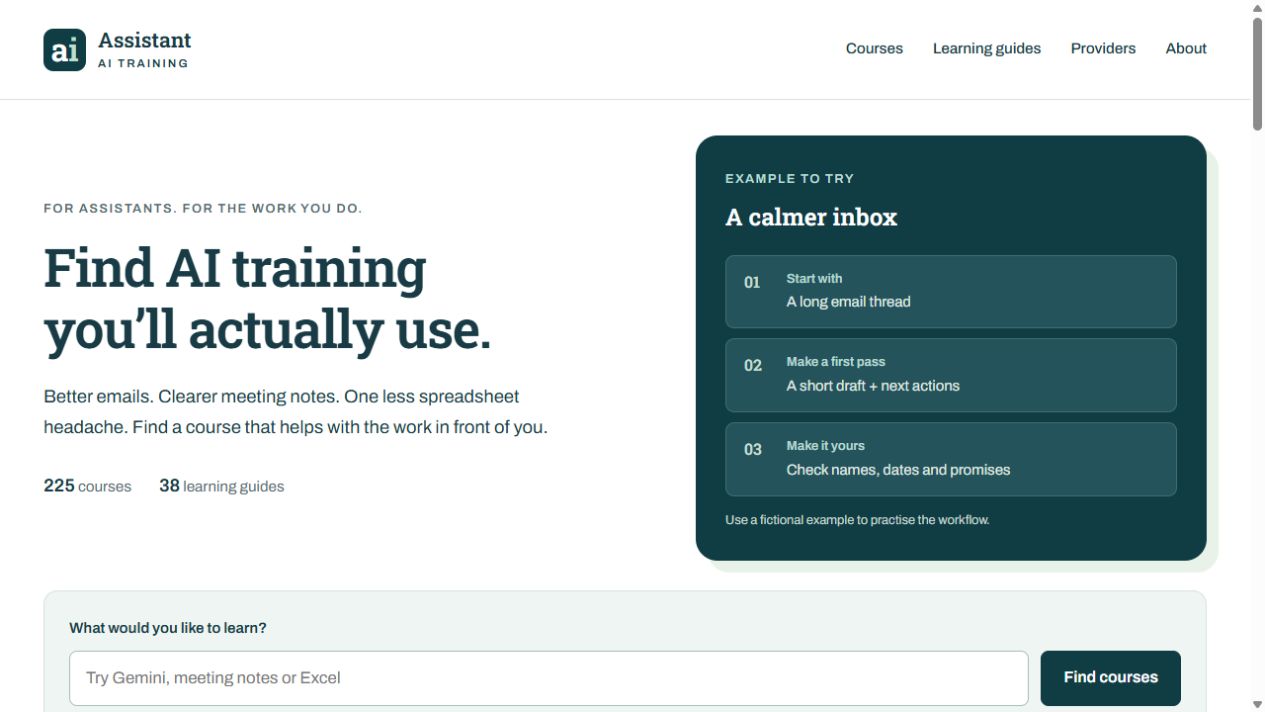Click 'What would you like to learn?' label

pyautogui.click(x=168, y=628)
